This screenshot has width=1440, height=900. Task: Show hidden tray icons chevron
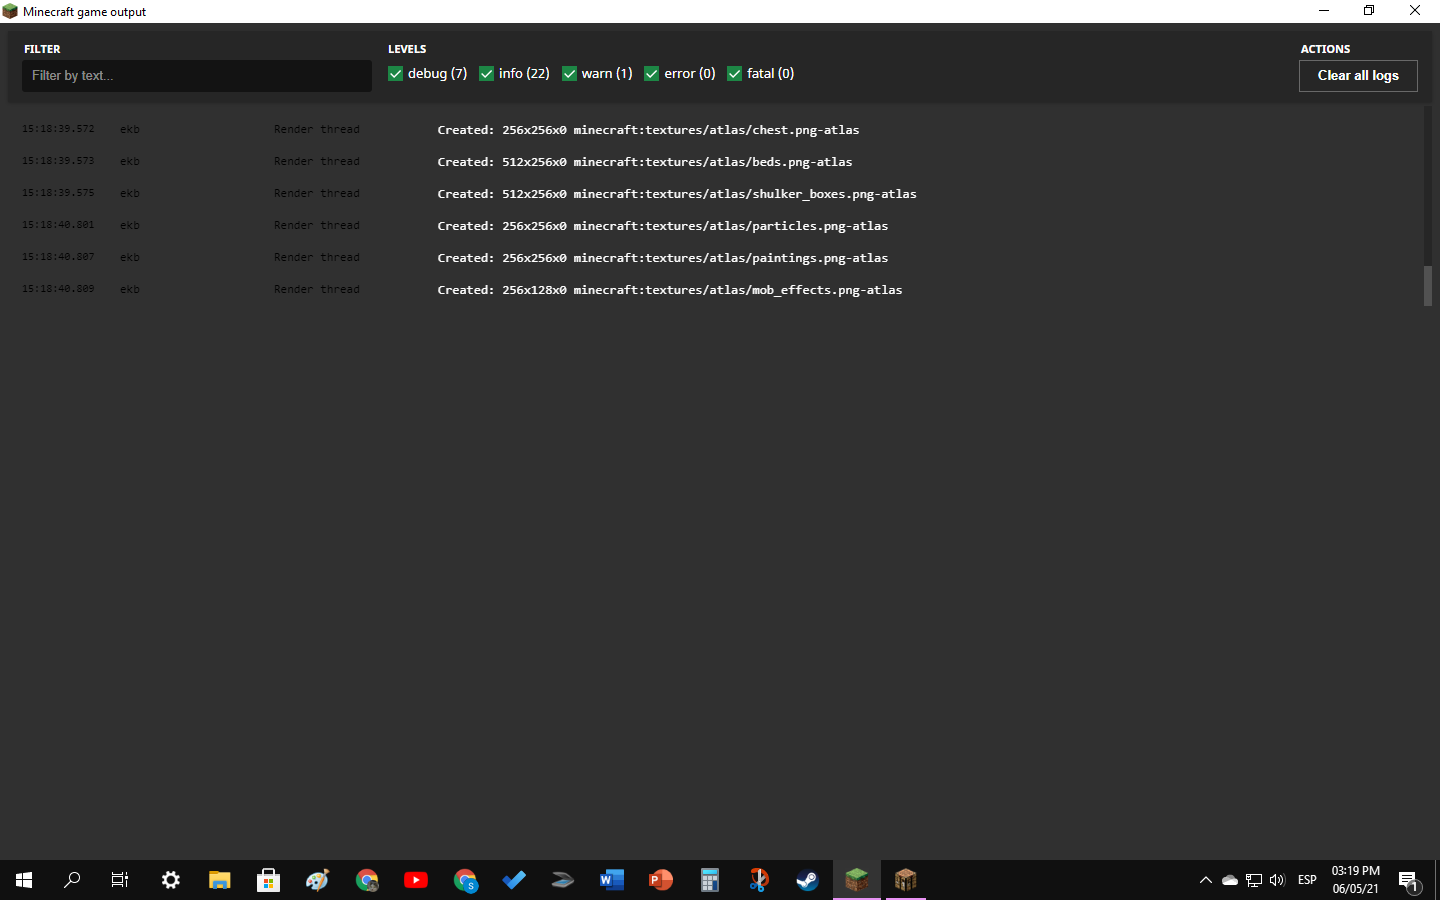[1206, 880]
